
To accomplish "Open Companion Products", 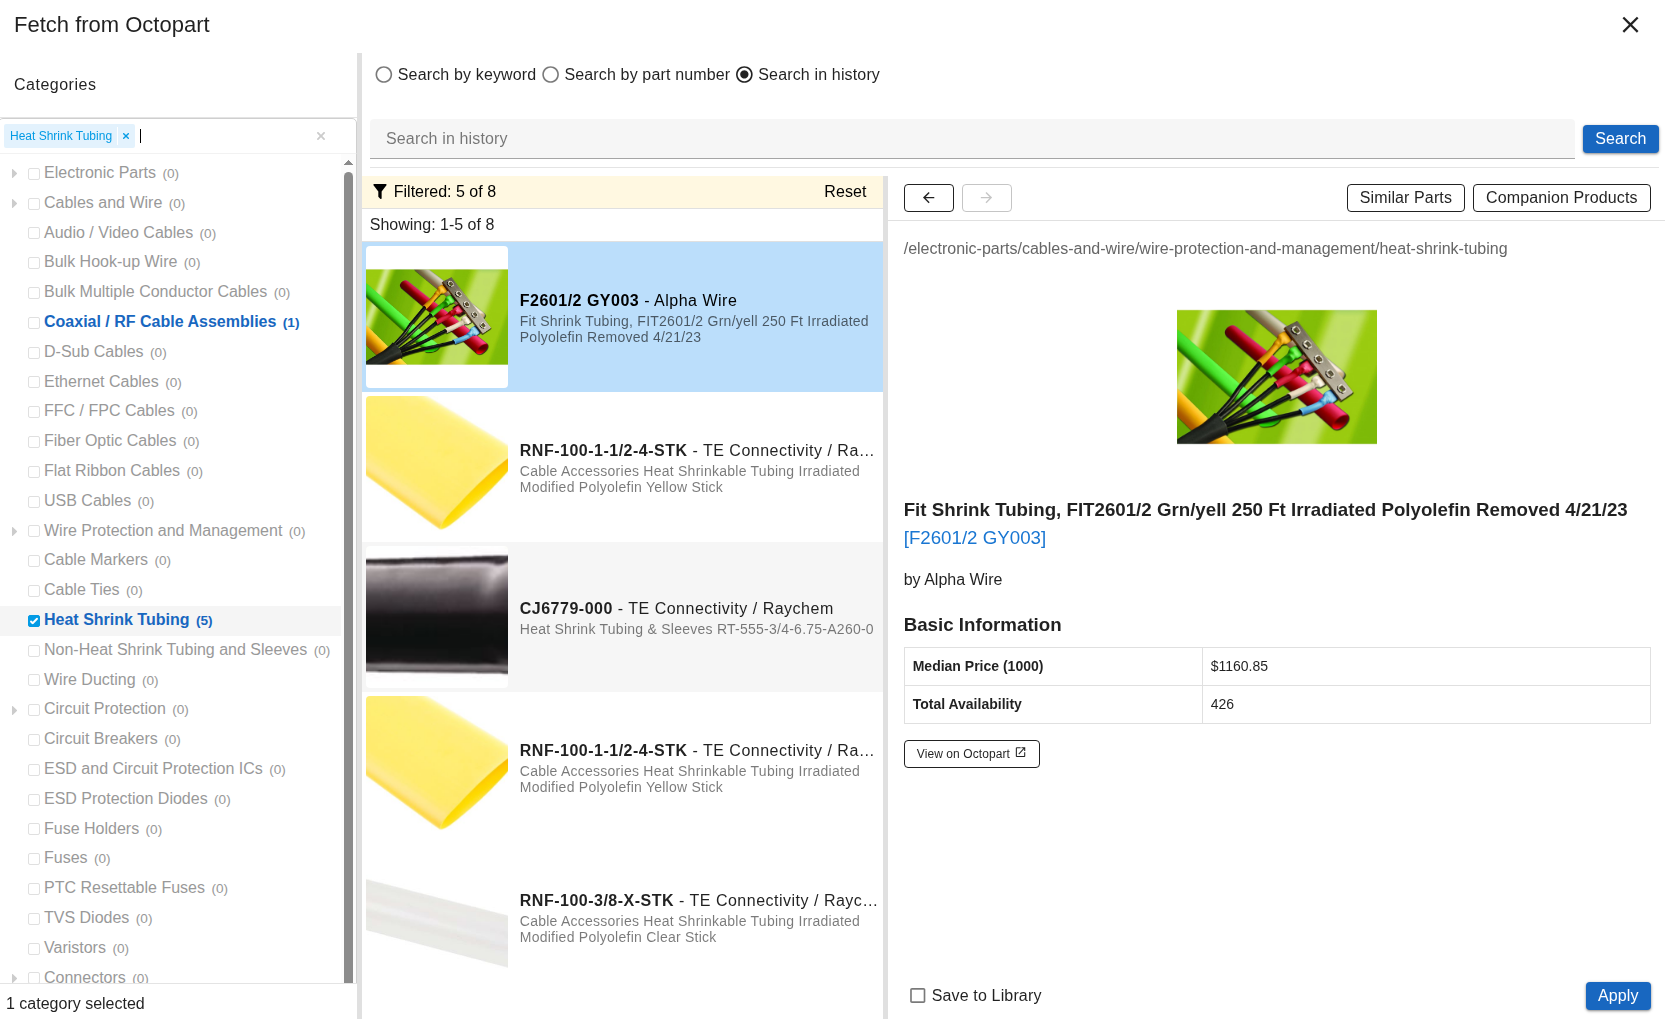I will pos(1561,198).
